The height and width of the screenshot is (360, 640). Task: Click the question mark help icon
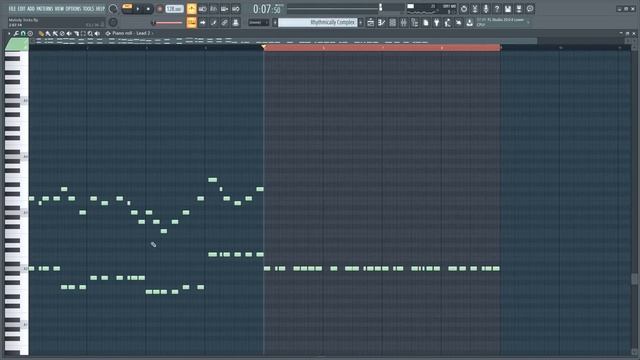[x=497, y=9]
